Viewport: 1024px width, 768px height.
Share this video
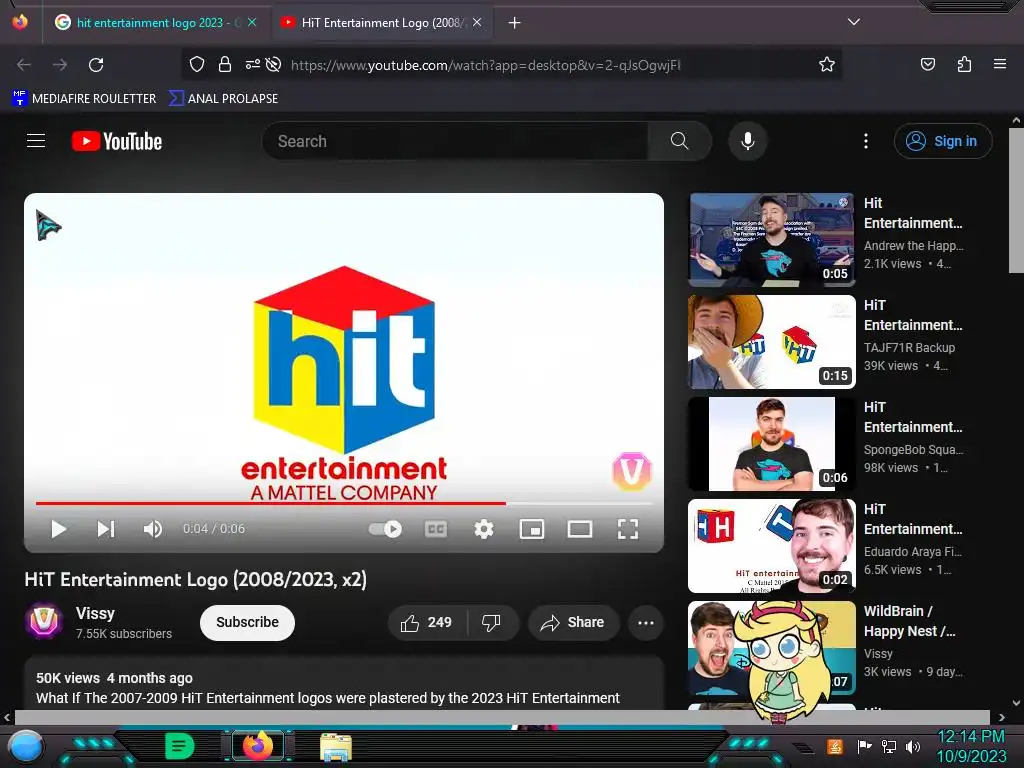point(573,622)
